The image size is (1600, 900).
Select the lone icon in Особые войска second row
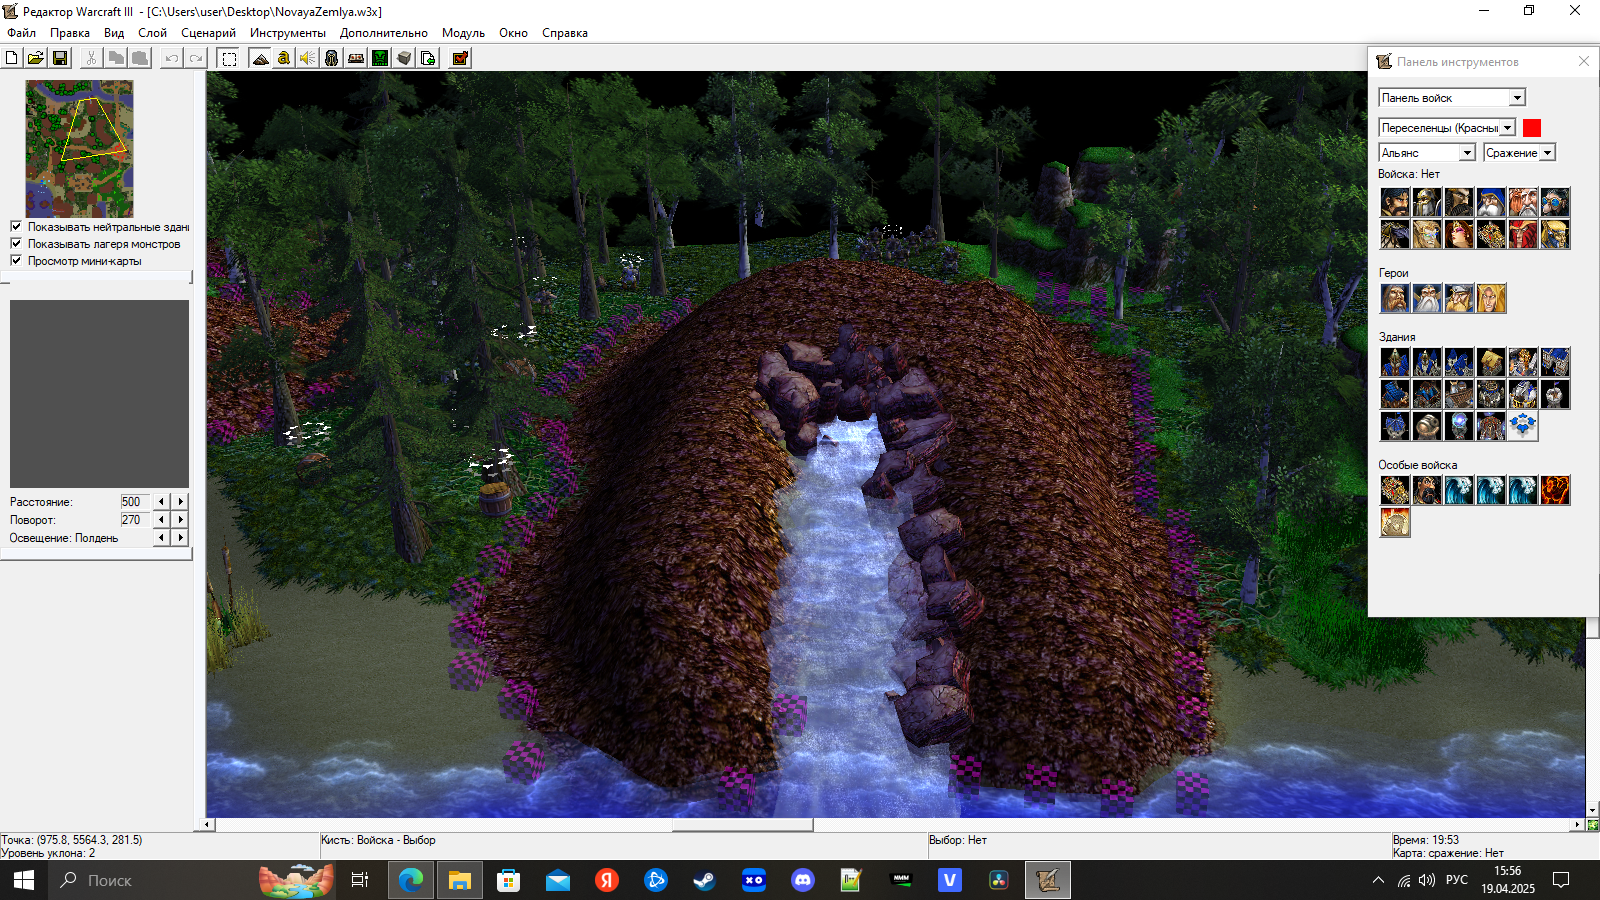[1395, 522]
